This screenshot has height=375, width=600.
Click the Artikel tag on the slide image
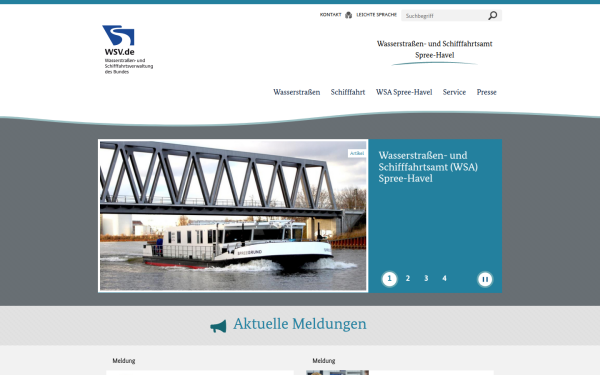(356, 153)
